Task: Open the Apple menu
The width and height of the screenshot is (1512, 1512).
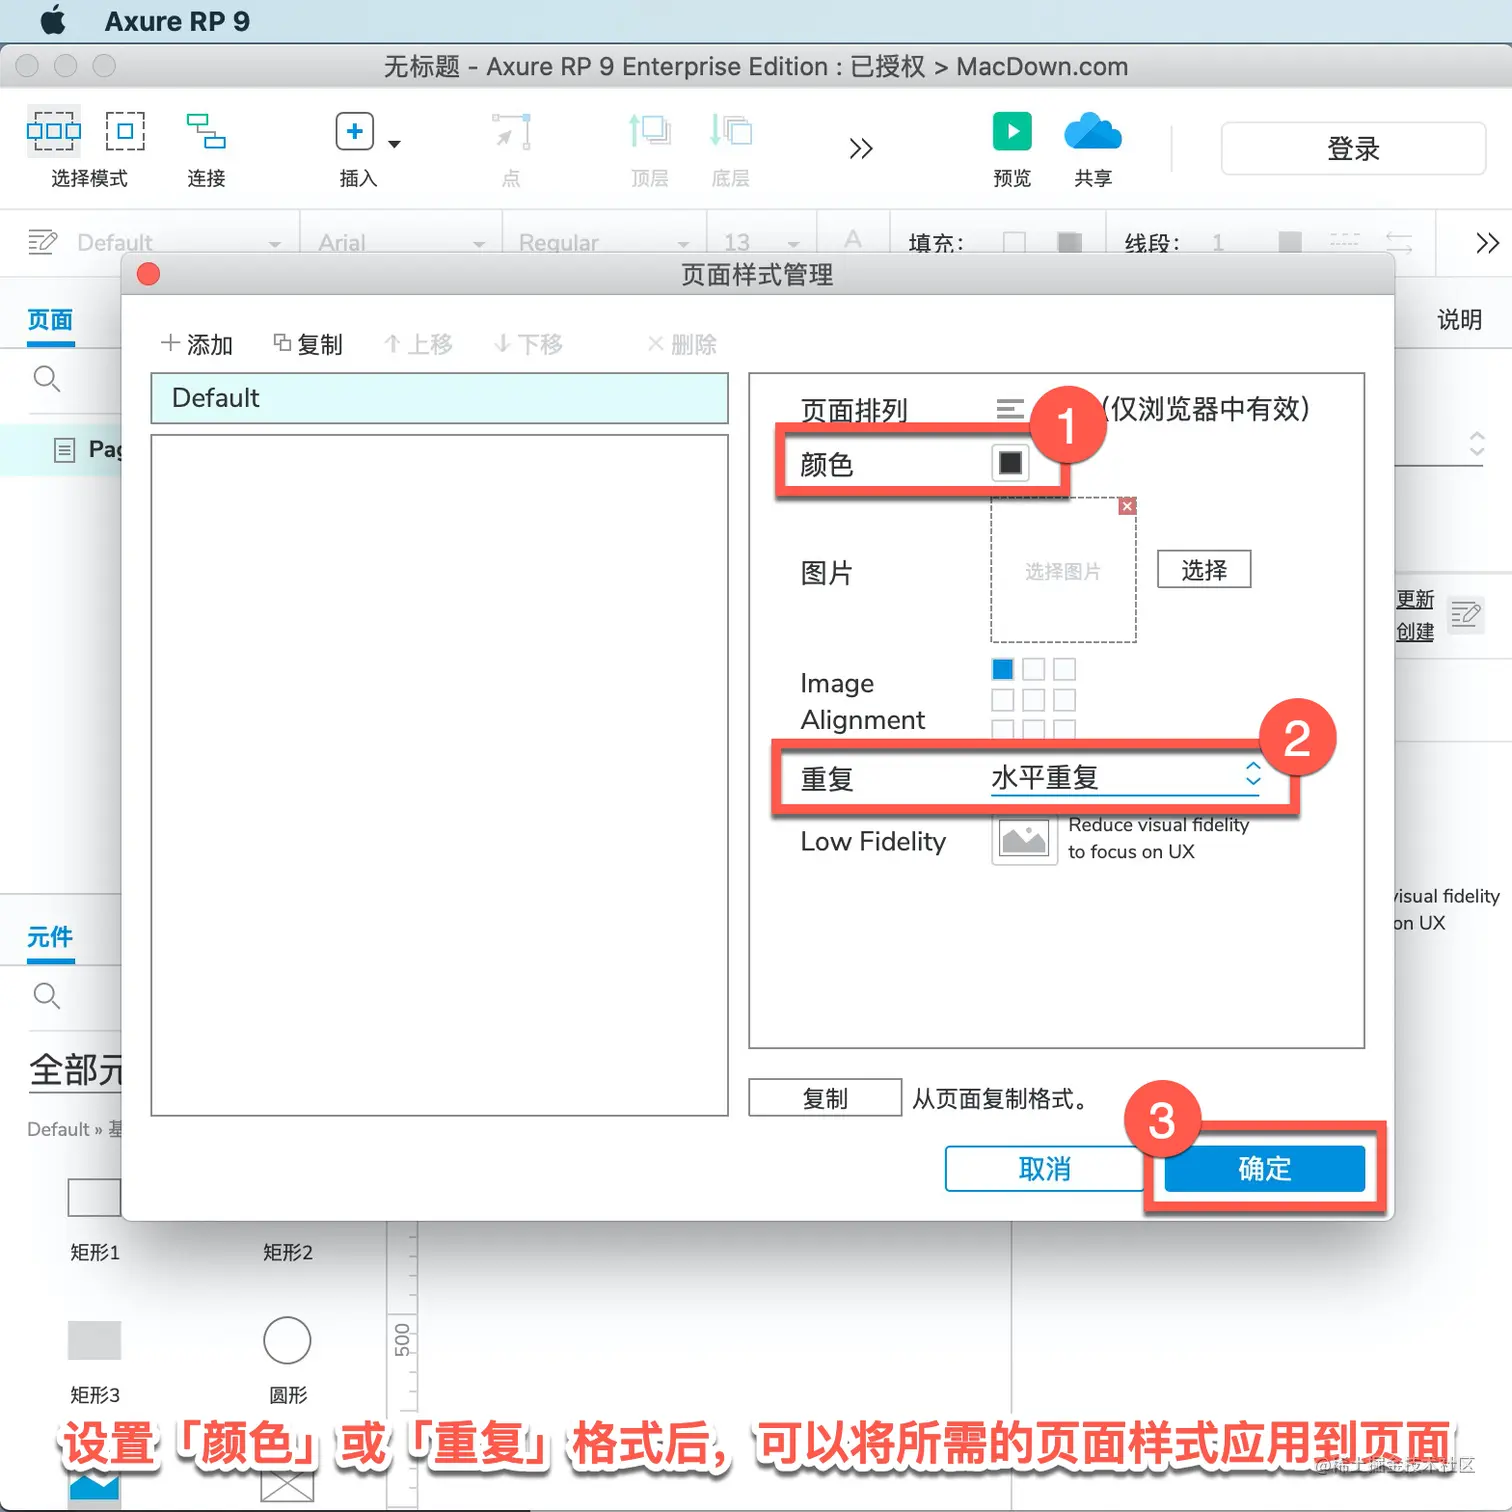Action: tap(52, 20)
